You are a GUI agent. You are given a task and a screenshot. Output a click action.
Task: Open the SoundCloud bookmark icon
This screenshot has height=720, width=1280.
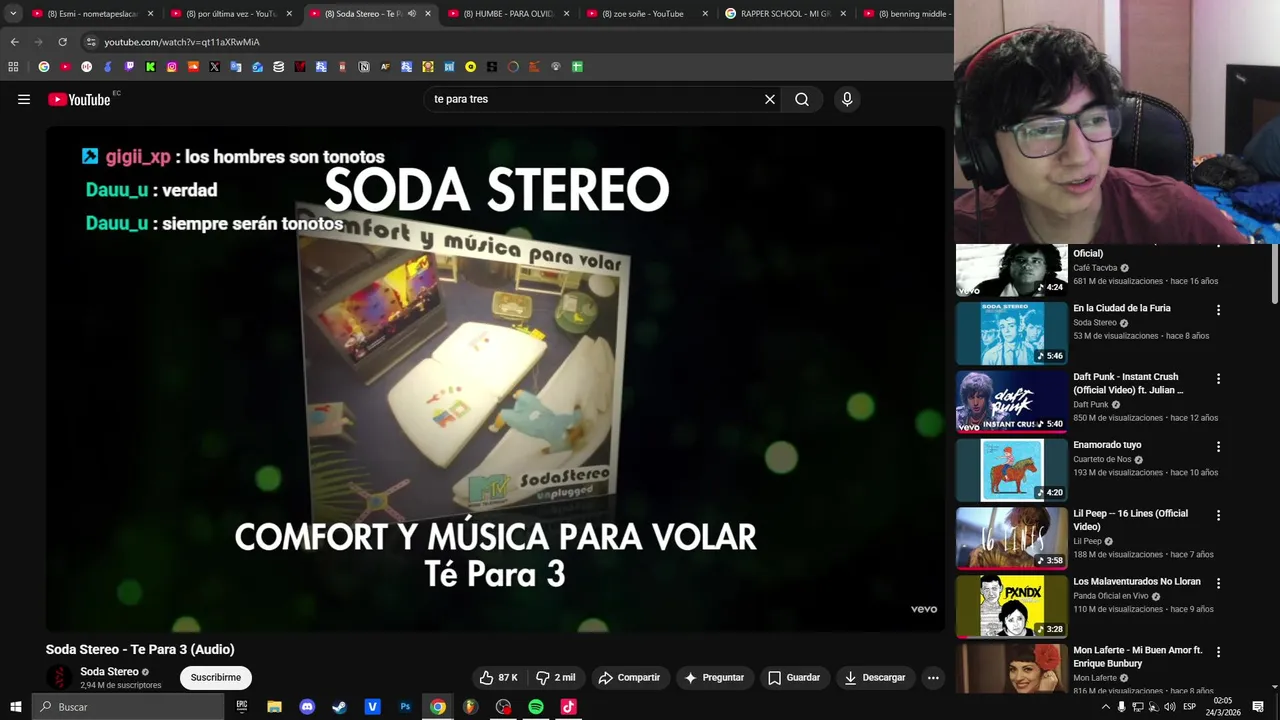(x=193, y=67)
